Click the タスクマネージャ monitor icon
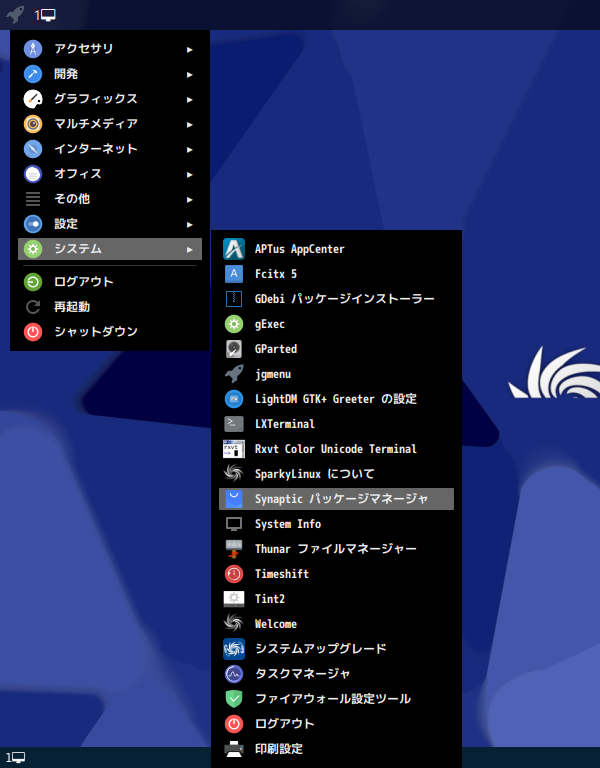 click(234, 673)
